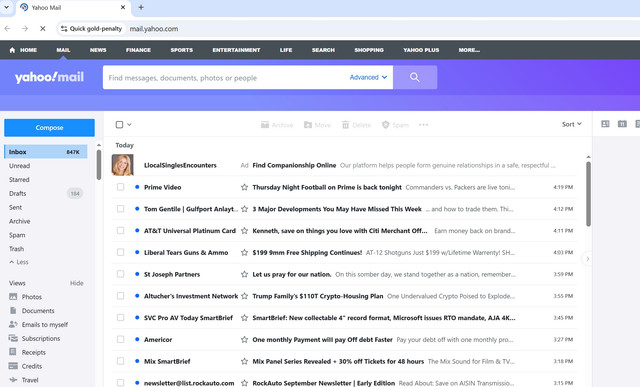This screenshot has height=387, width=640.
Task: Check the Liberal Tears Guns & Ammo checkbox
Action: [x=120, y=252]
